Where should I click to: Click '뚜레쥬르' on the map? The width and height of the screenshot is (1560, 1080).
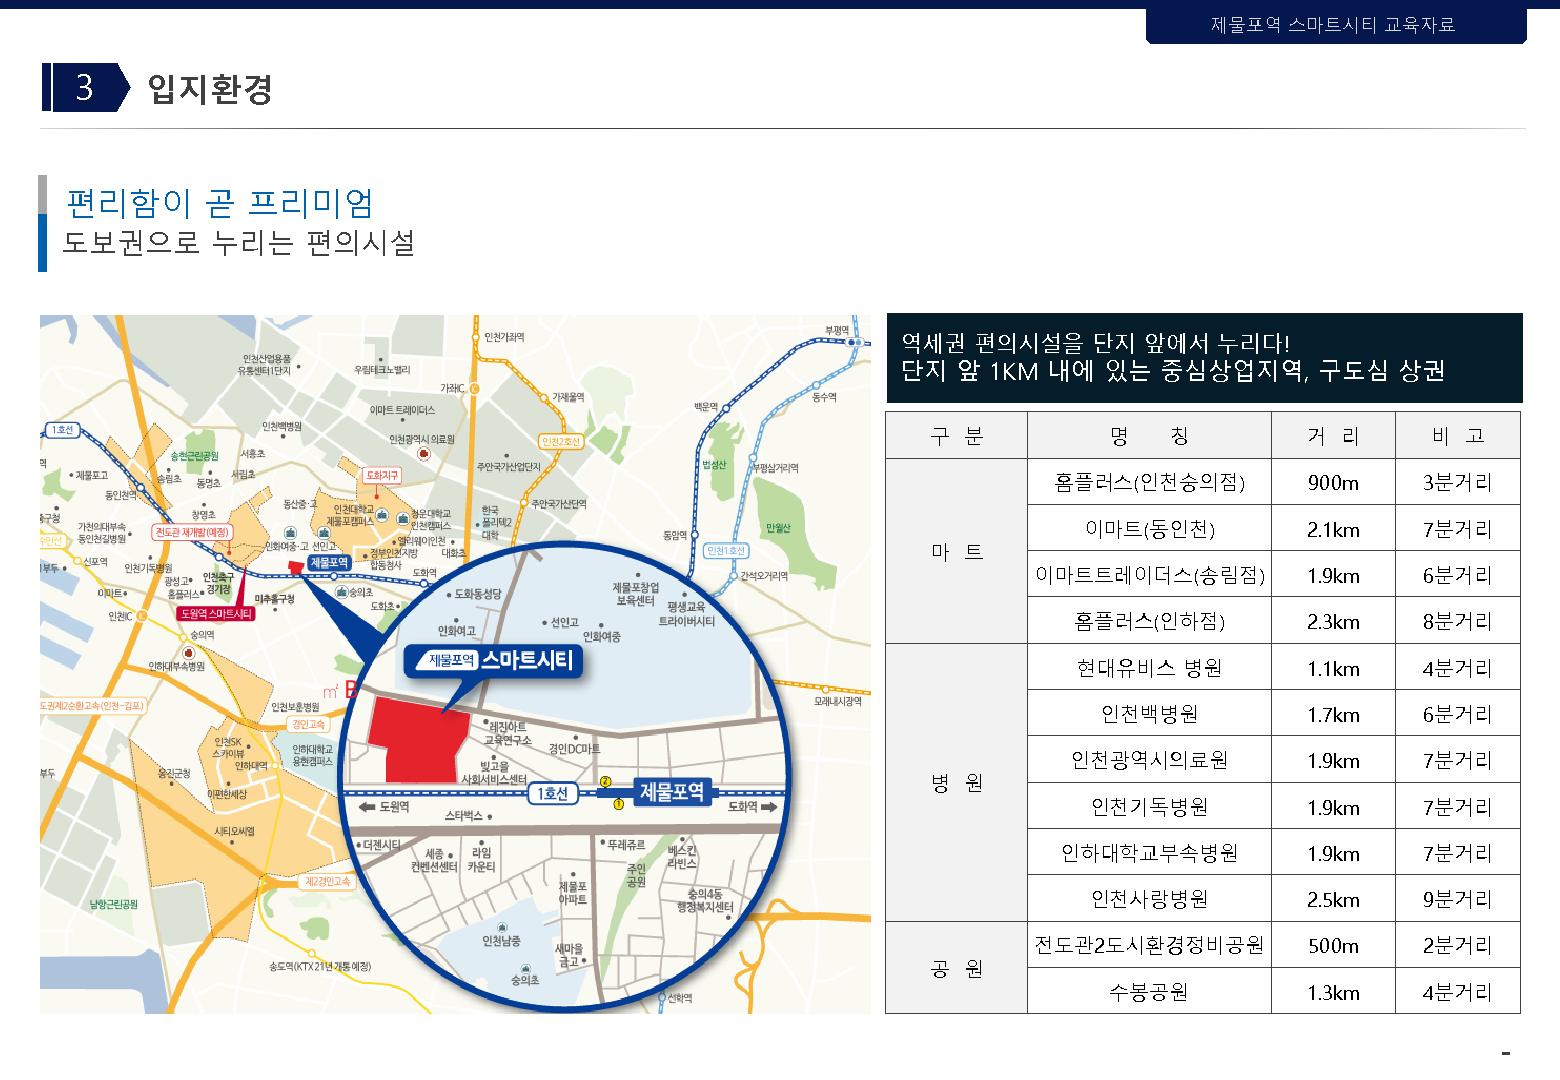click(626, 844)
